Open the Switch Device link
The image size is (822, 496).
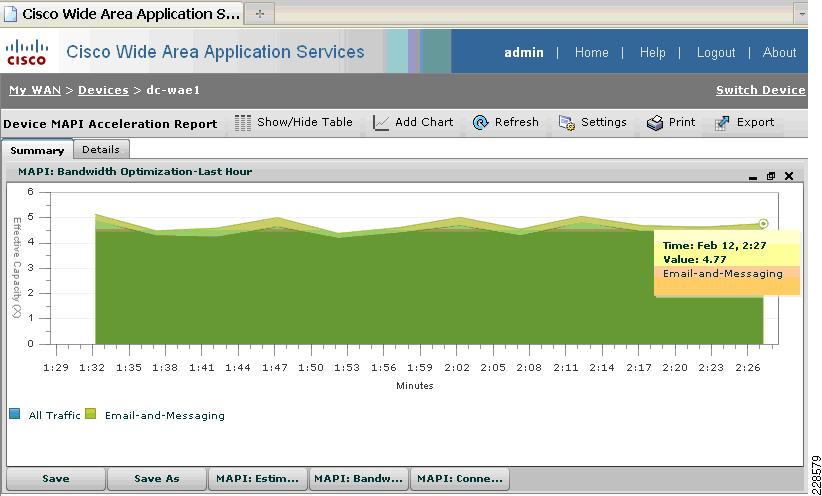click(x=761, y=90)
